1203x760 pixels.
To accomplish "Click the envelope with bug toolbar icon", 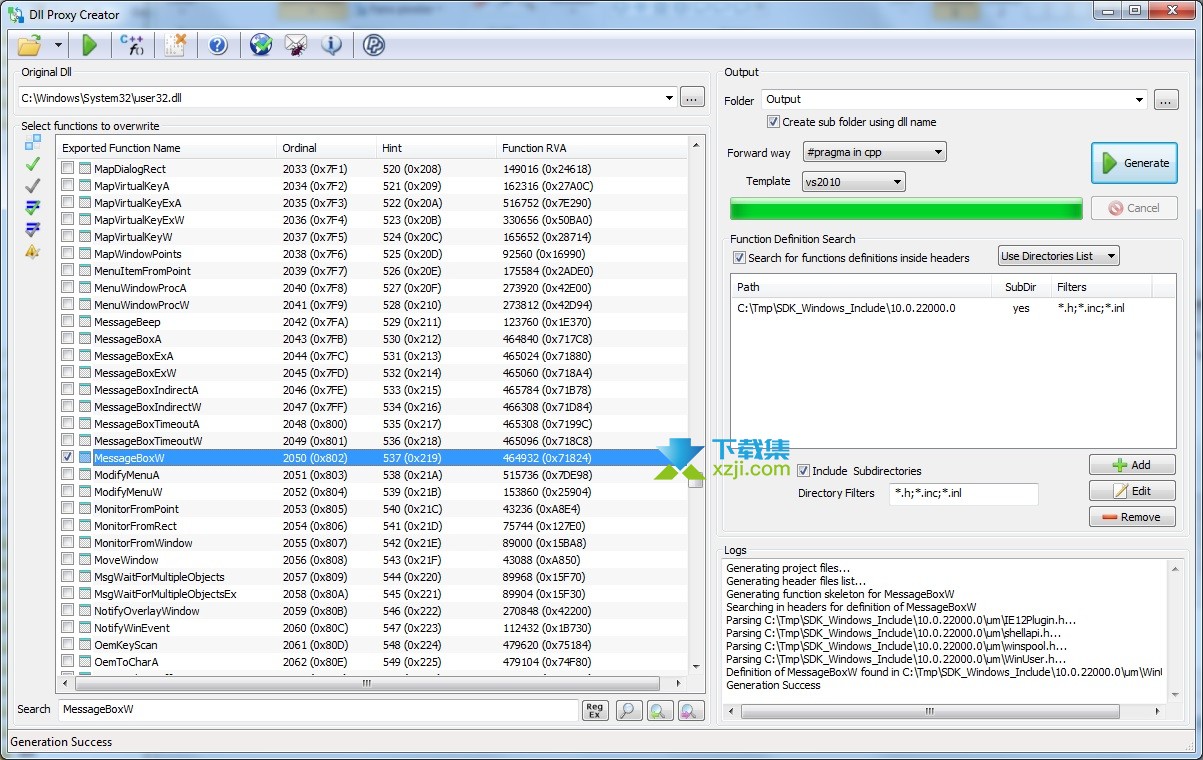I will (x=296, y=45).
